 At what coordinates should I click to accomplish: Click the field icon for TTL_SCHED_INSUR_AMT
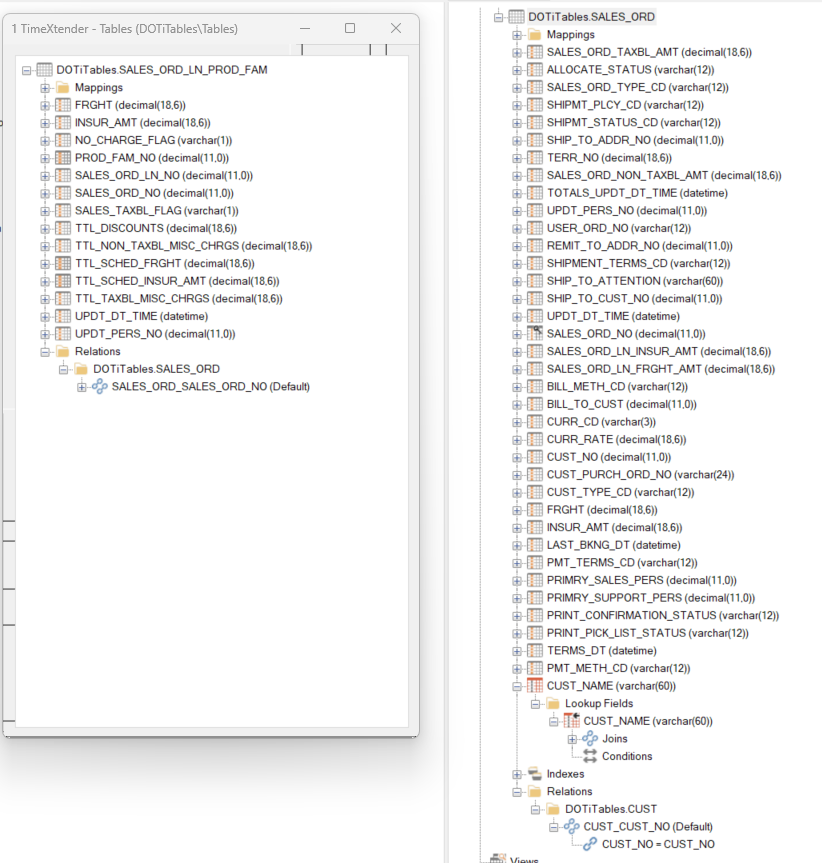(63, 281)
